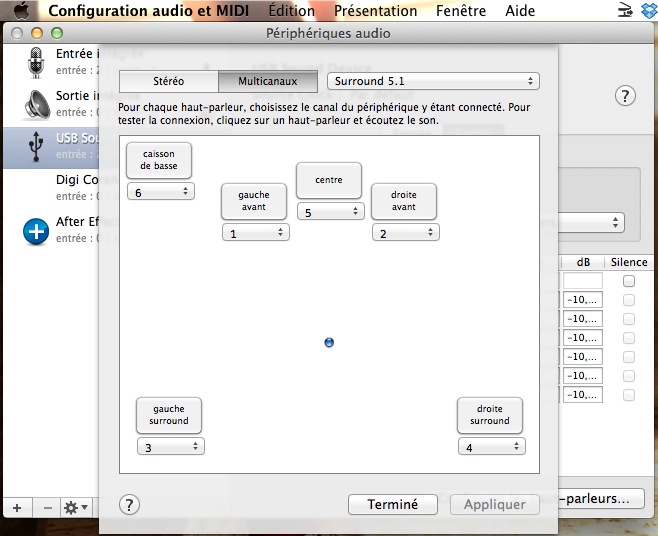Select the microphone icon for Entrée intégrée

coord(36,63)
